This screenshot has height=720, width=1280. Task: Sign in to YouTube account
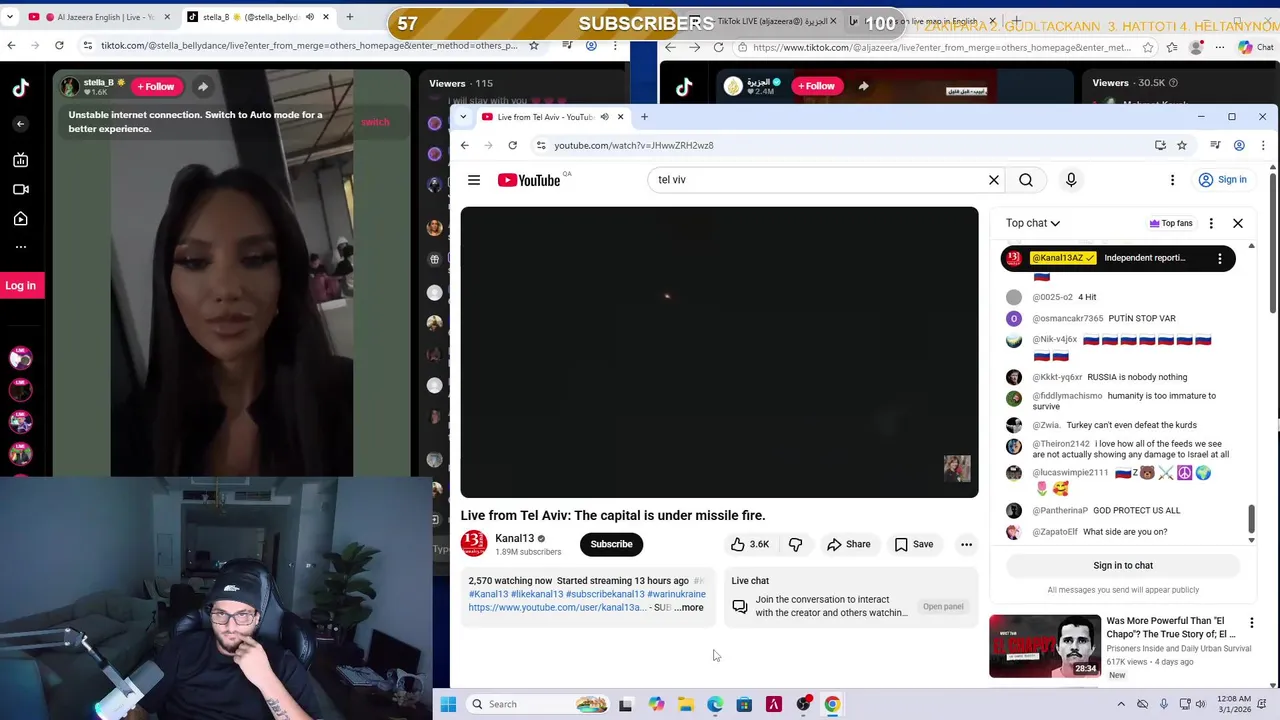click(x=1222, y=180)
